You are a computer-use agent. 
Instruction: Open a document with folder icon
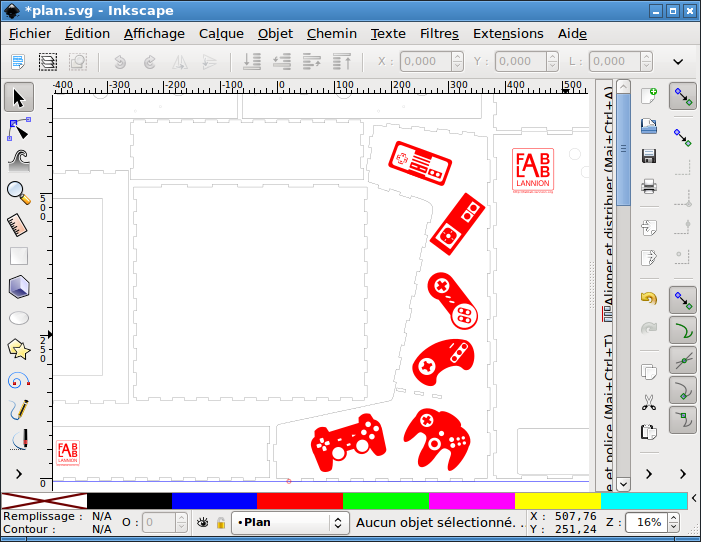649,126
